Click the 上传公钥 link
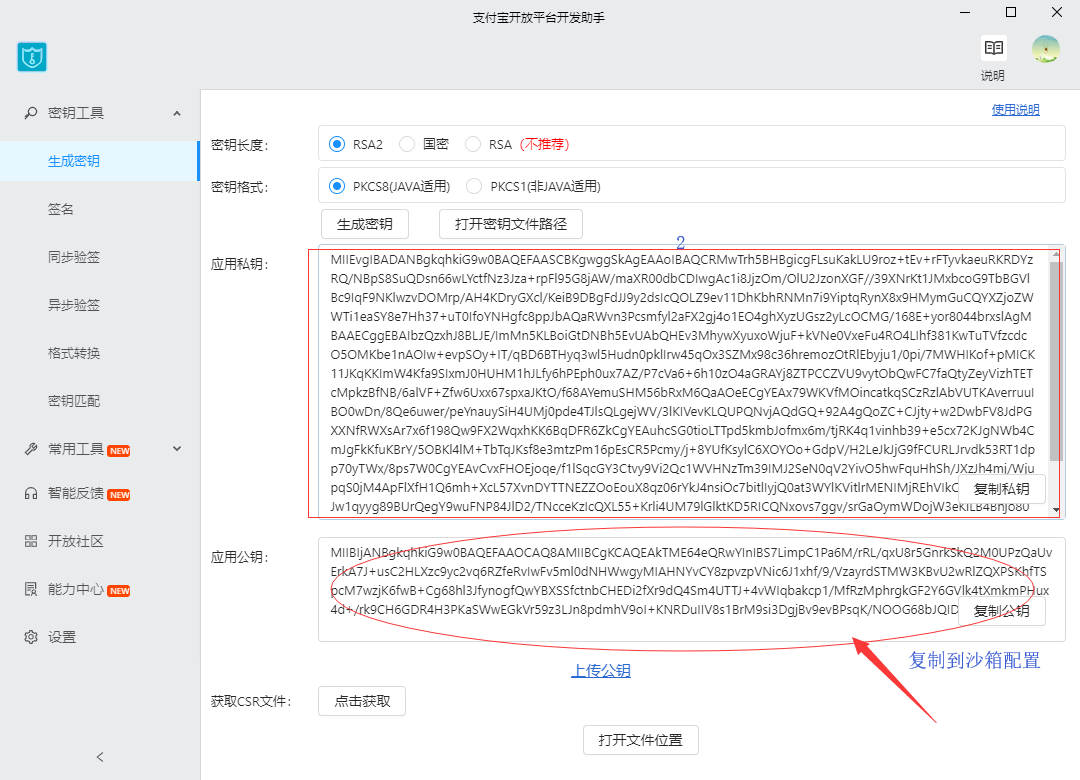 point(601,670)
